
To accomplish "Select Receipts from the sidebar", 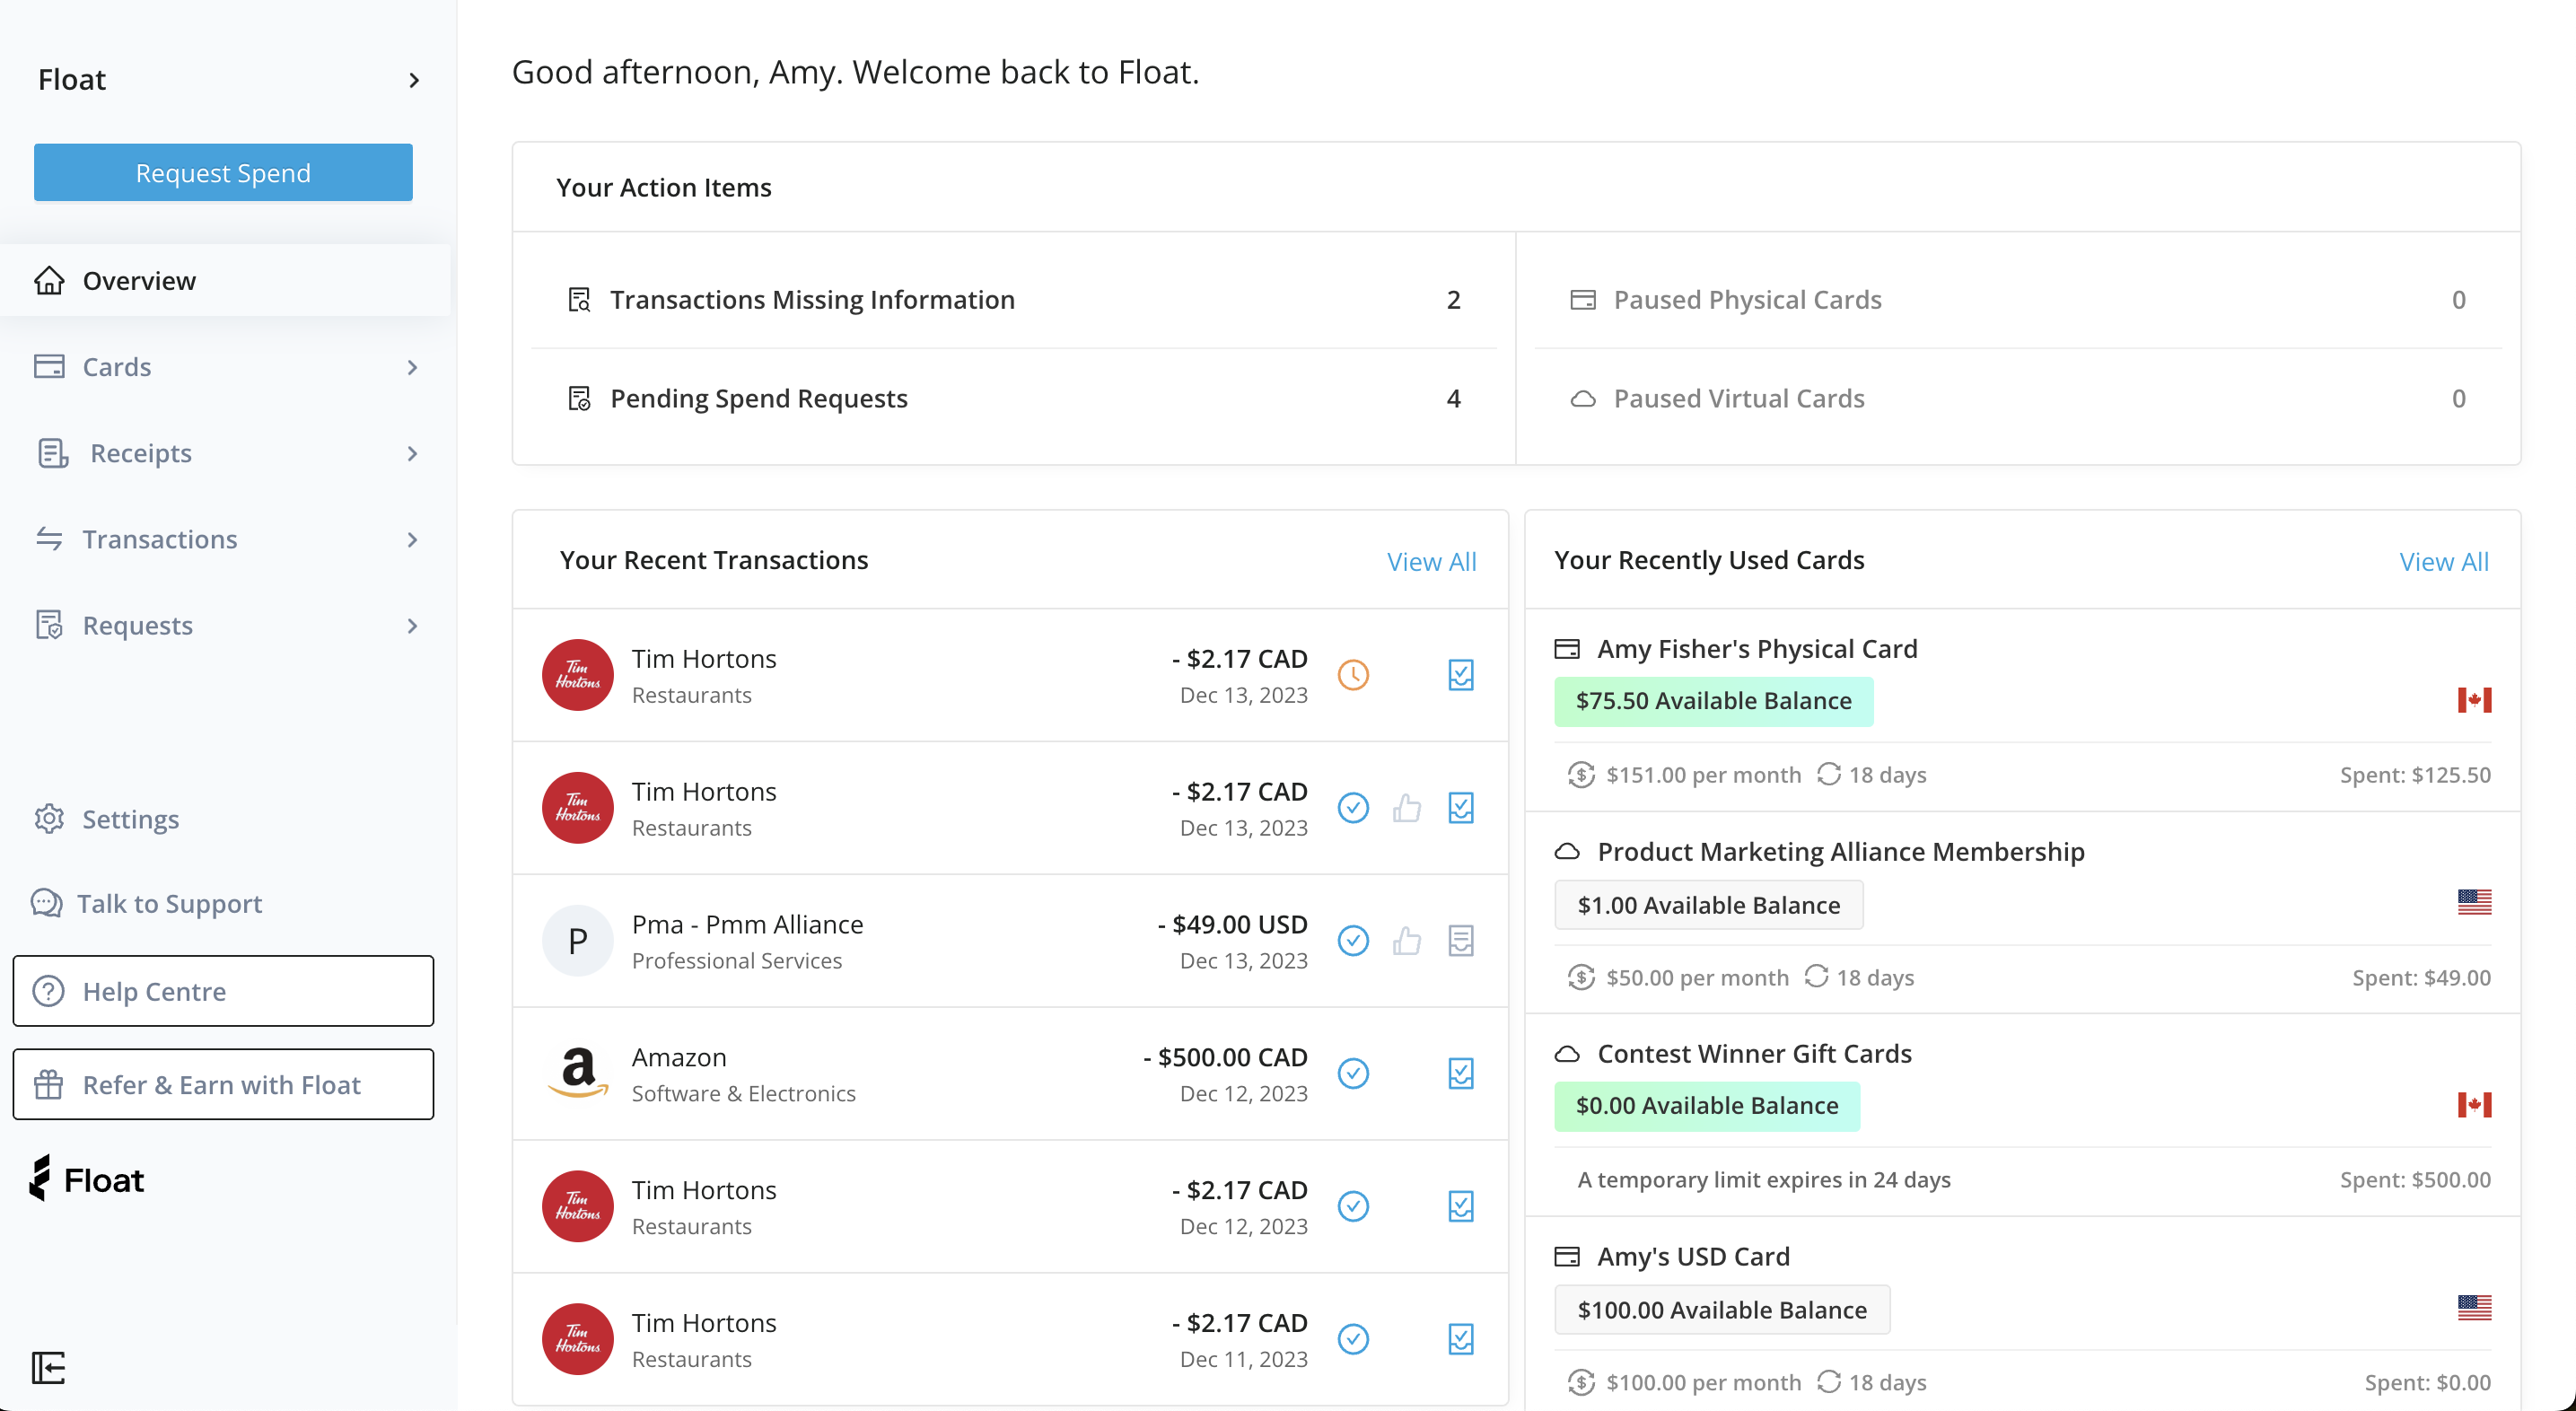I will pyautogui.click(x=139, y=452).
